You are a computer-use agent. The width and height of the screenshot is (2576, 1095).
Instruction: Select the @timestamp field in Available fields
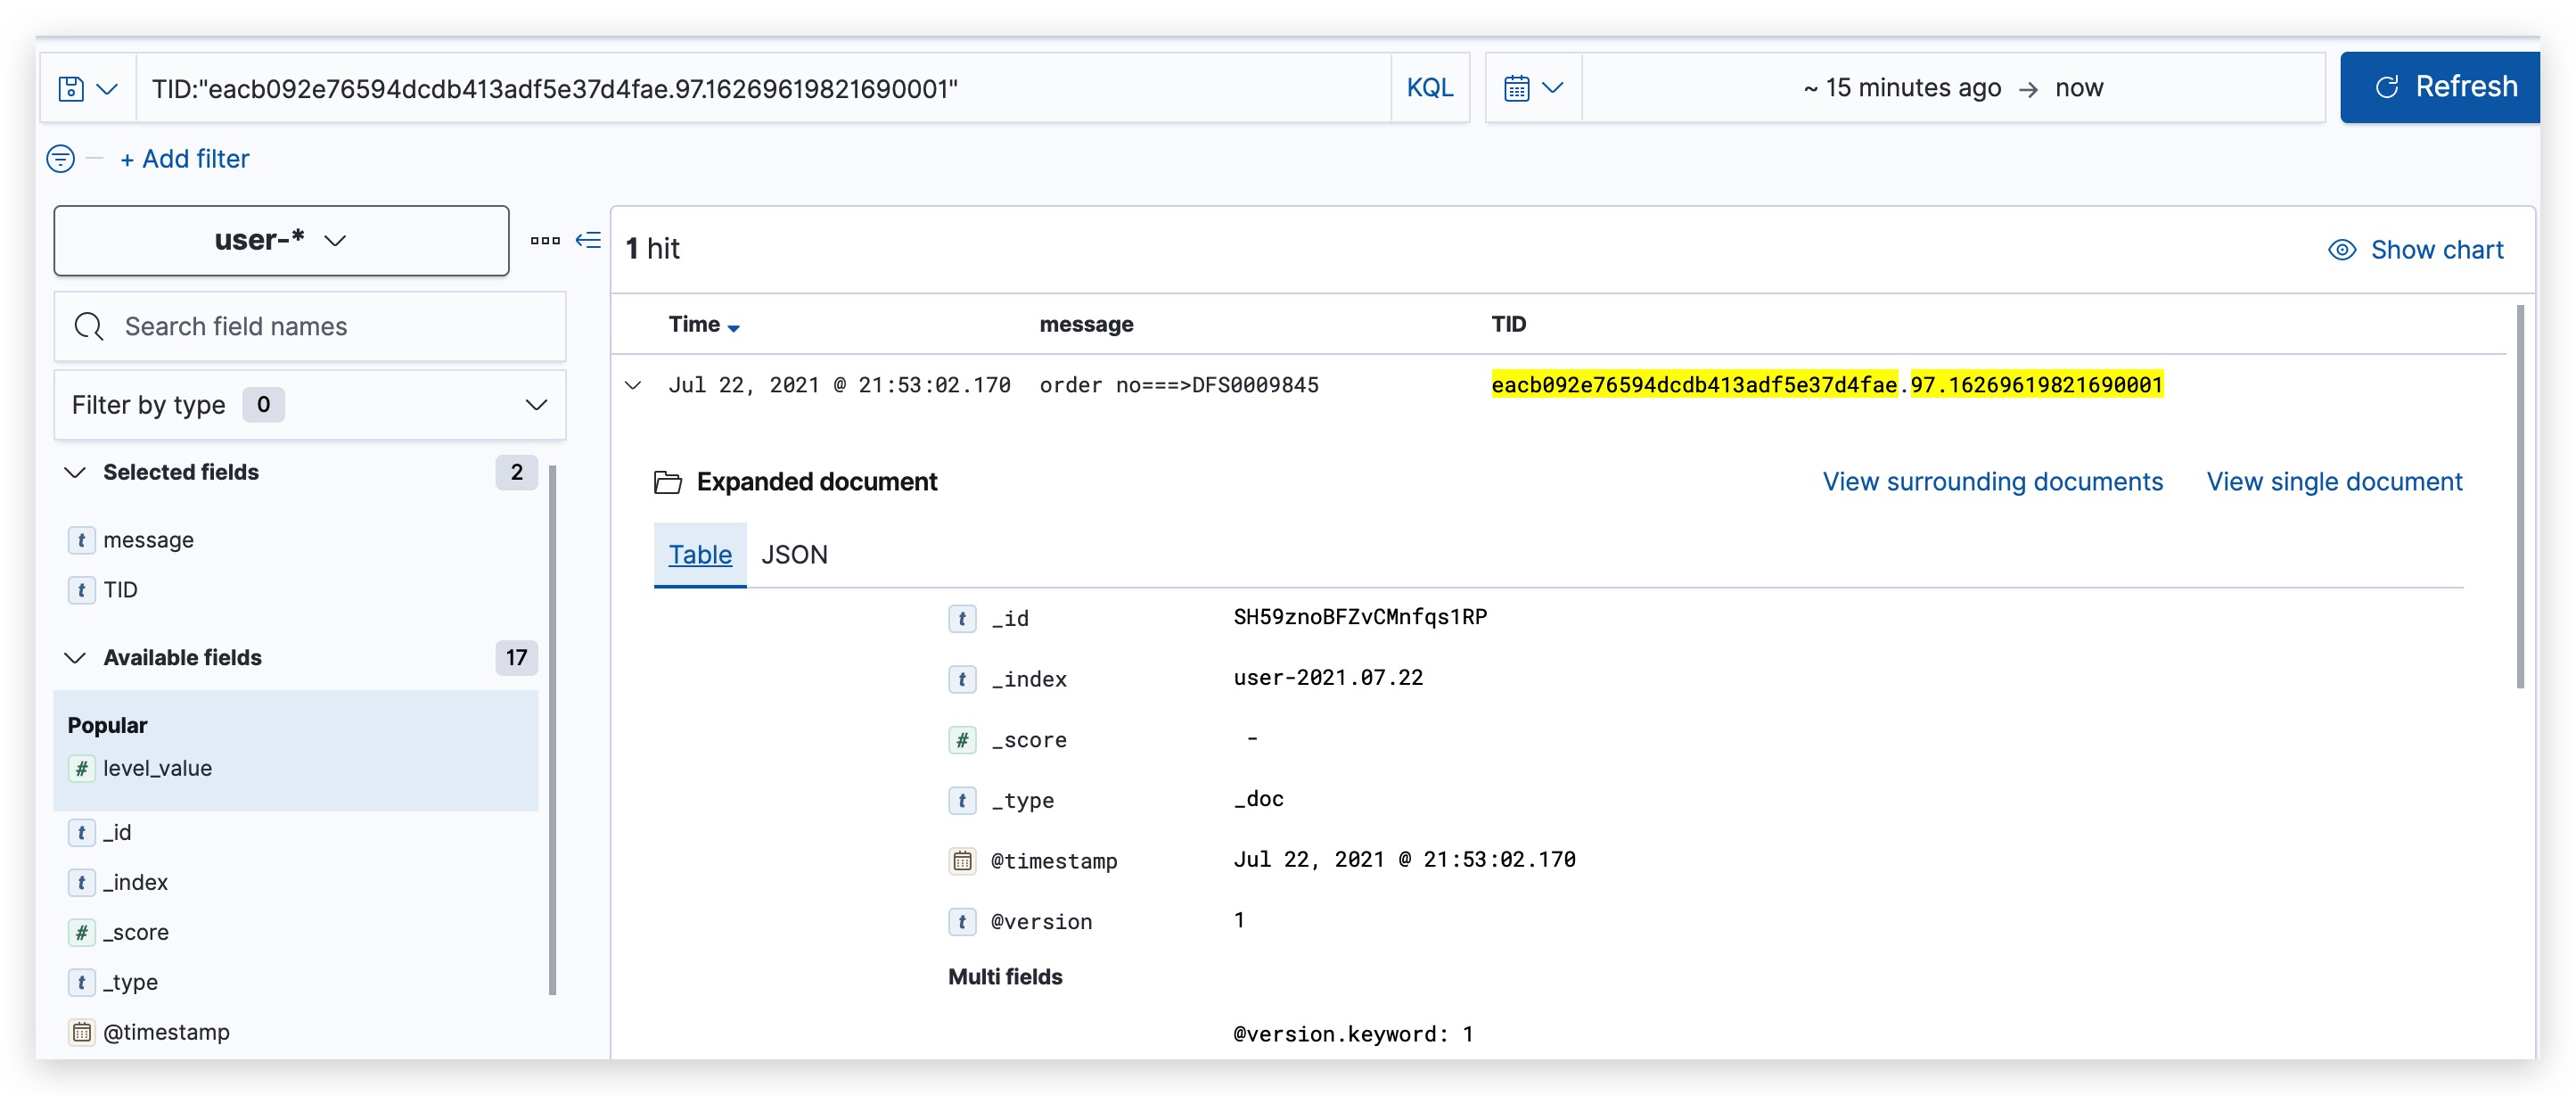coord(166,1032)
